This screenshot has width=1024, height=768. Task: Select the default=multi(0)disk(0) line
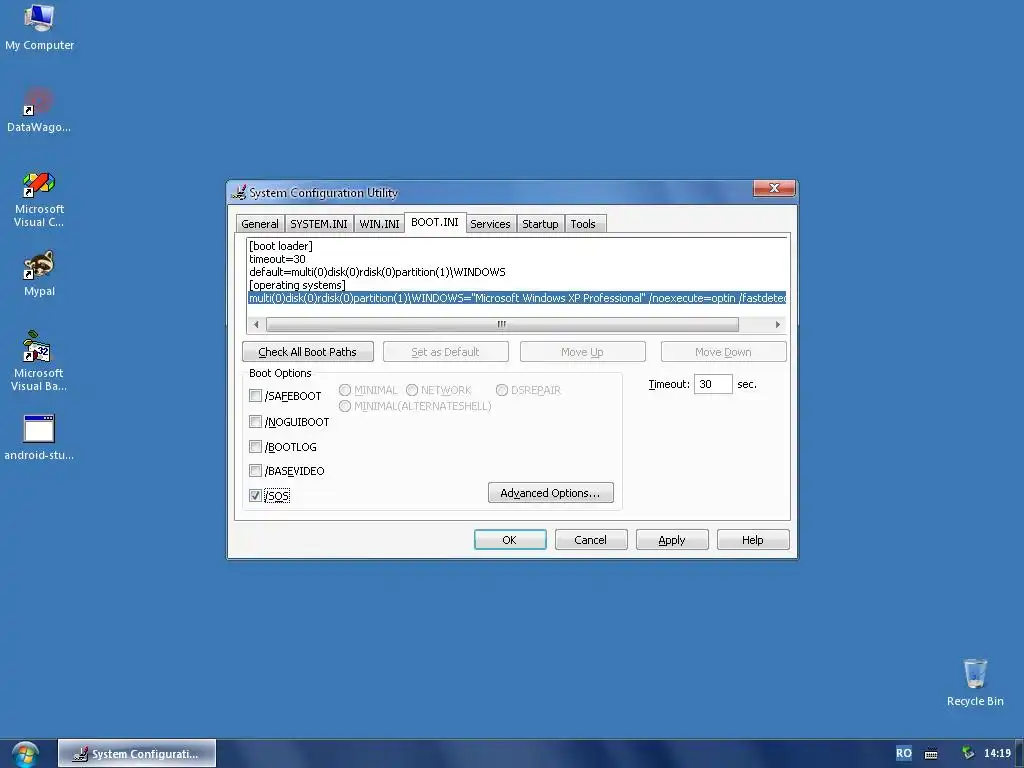[x=377, y=272]
